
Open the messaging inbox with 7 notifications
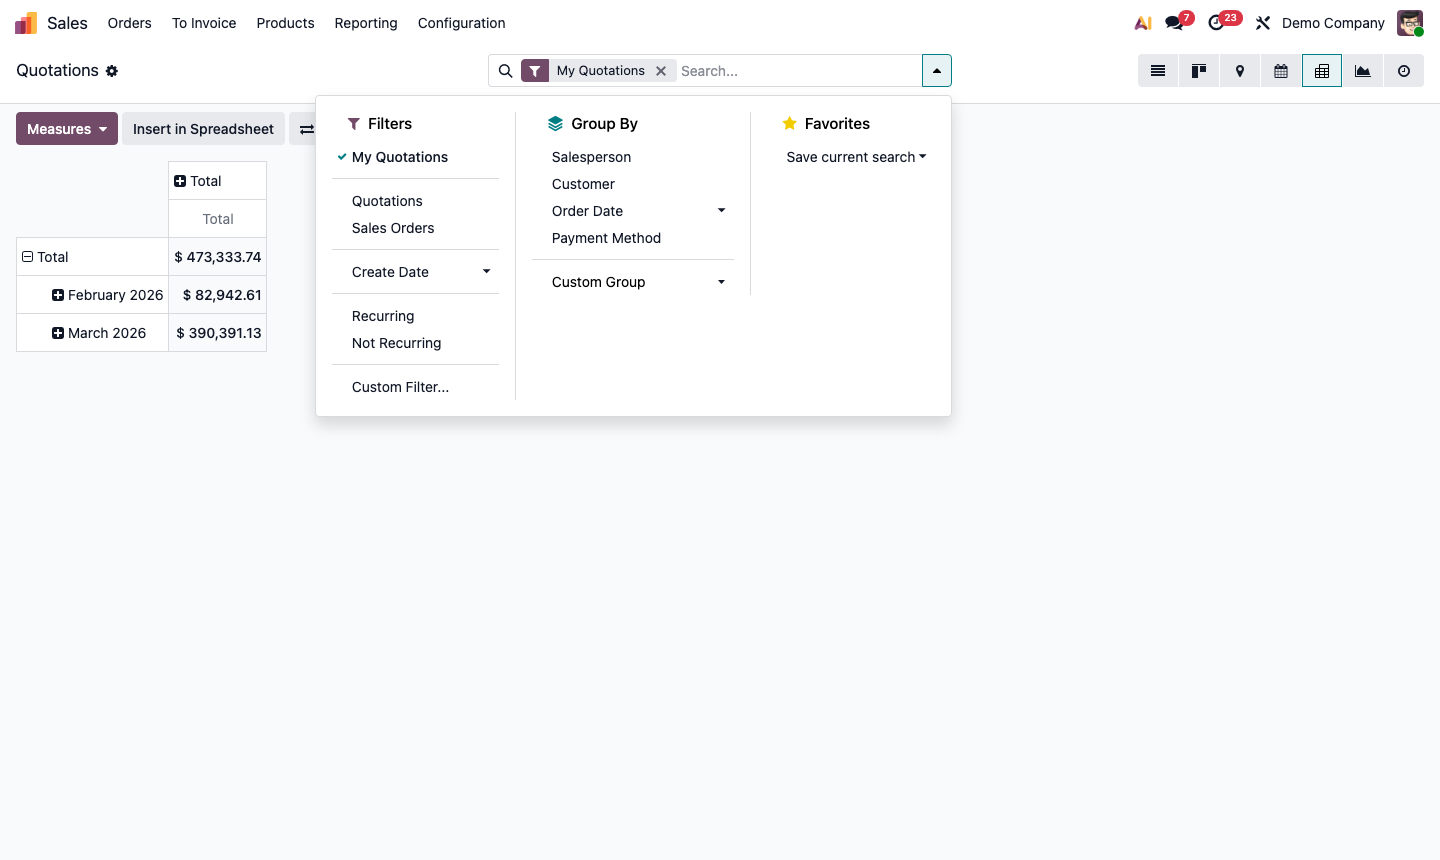pyautogui.click(x=1172, y=22)
